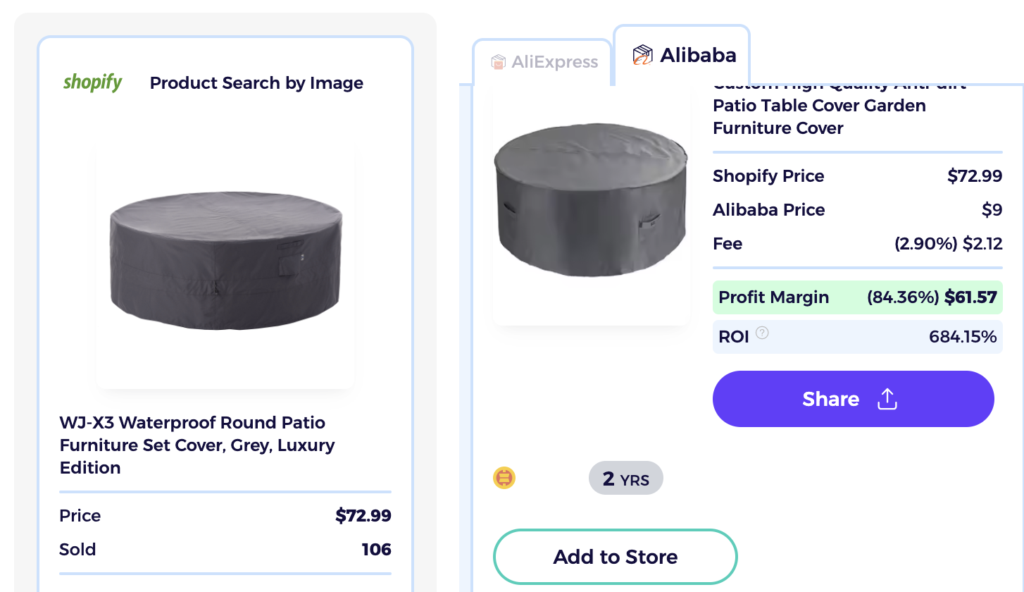
Task: Click the Alibaba Price $9 value
Action: point(991,210)
